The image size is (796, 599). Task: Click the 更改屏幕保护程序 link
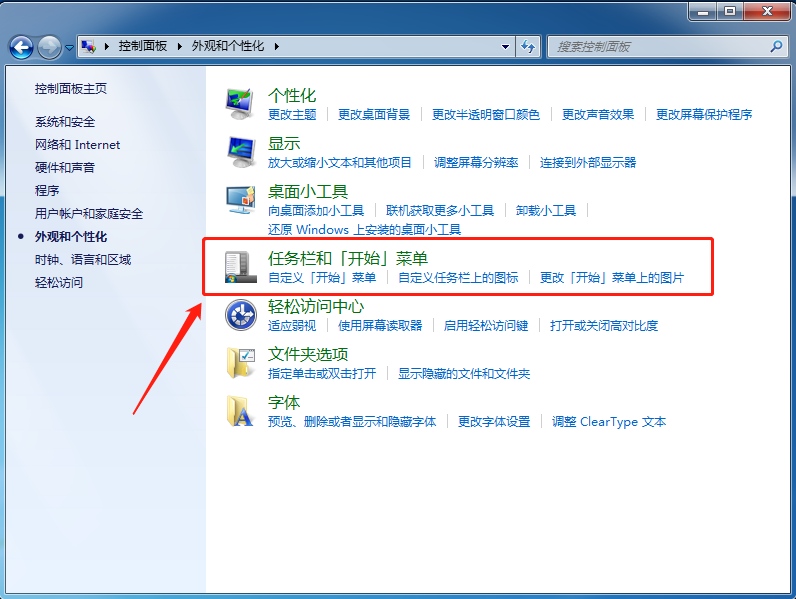point(704,115)
